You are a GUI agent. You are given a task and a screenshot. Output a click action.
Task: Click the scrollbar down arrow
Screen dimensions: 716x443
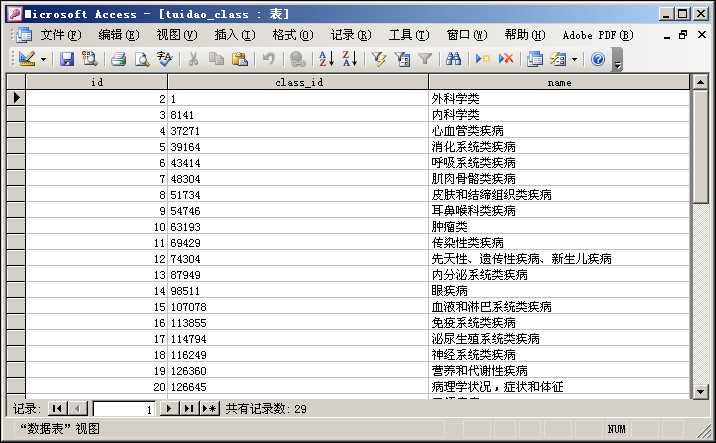[700, 391]
